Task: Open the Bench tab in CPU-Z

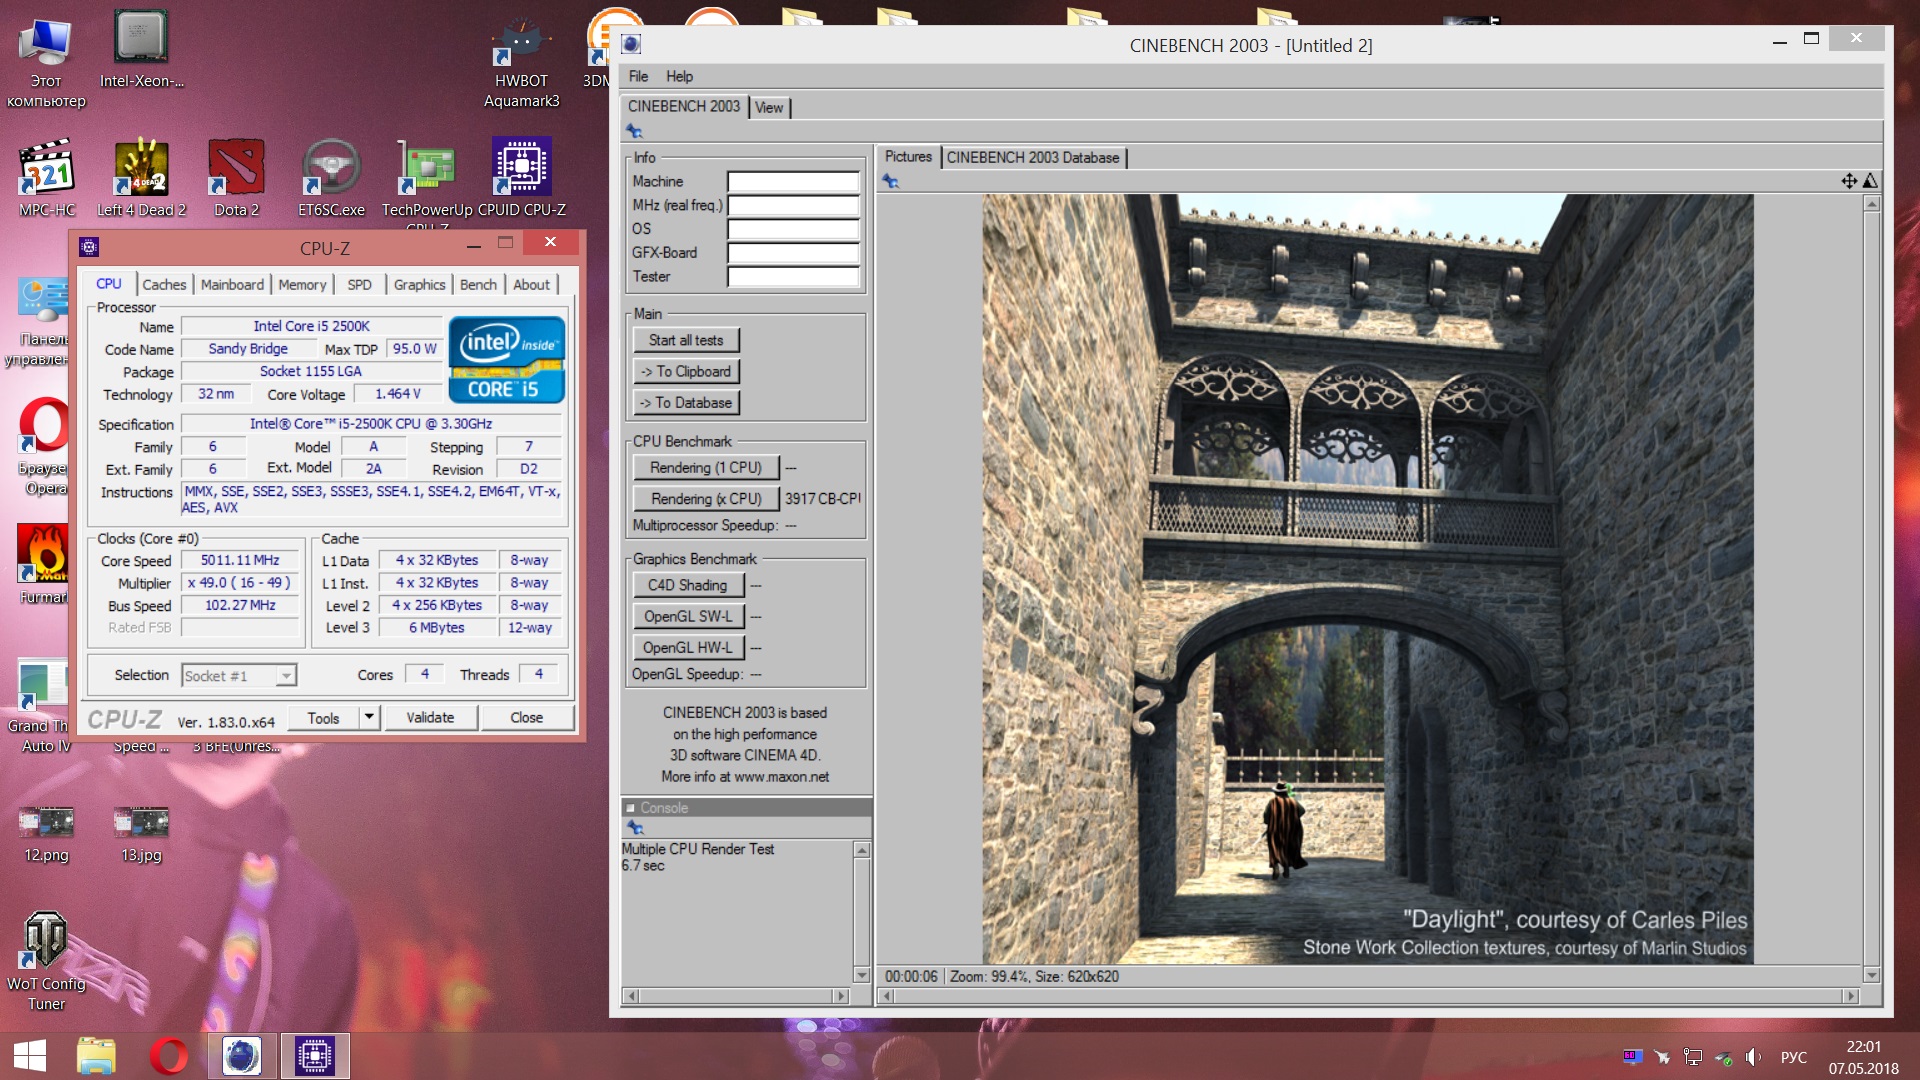Action: (478, 284)
